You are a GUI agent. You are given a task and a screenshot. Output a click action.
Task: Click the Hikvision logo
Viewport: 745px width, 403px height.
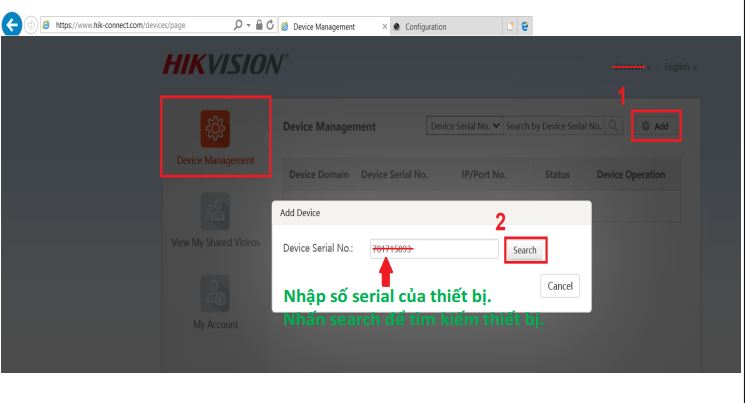[225, 64]
